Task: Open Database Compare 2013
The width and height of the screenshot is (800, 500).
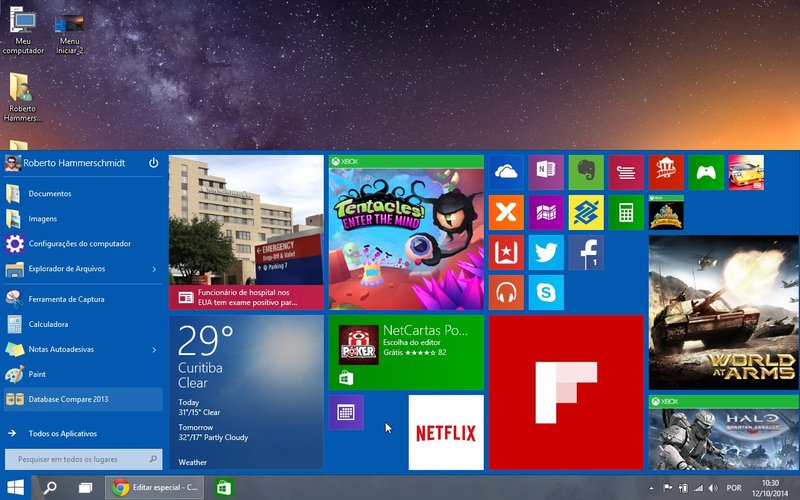Action: 84,399
